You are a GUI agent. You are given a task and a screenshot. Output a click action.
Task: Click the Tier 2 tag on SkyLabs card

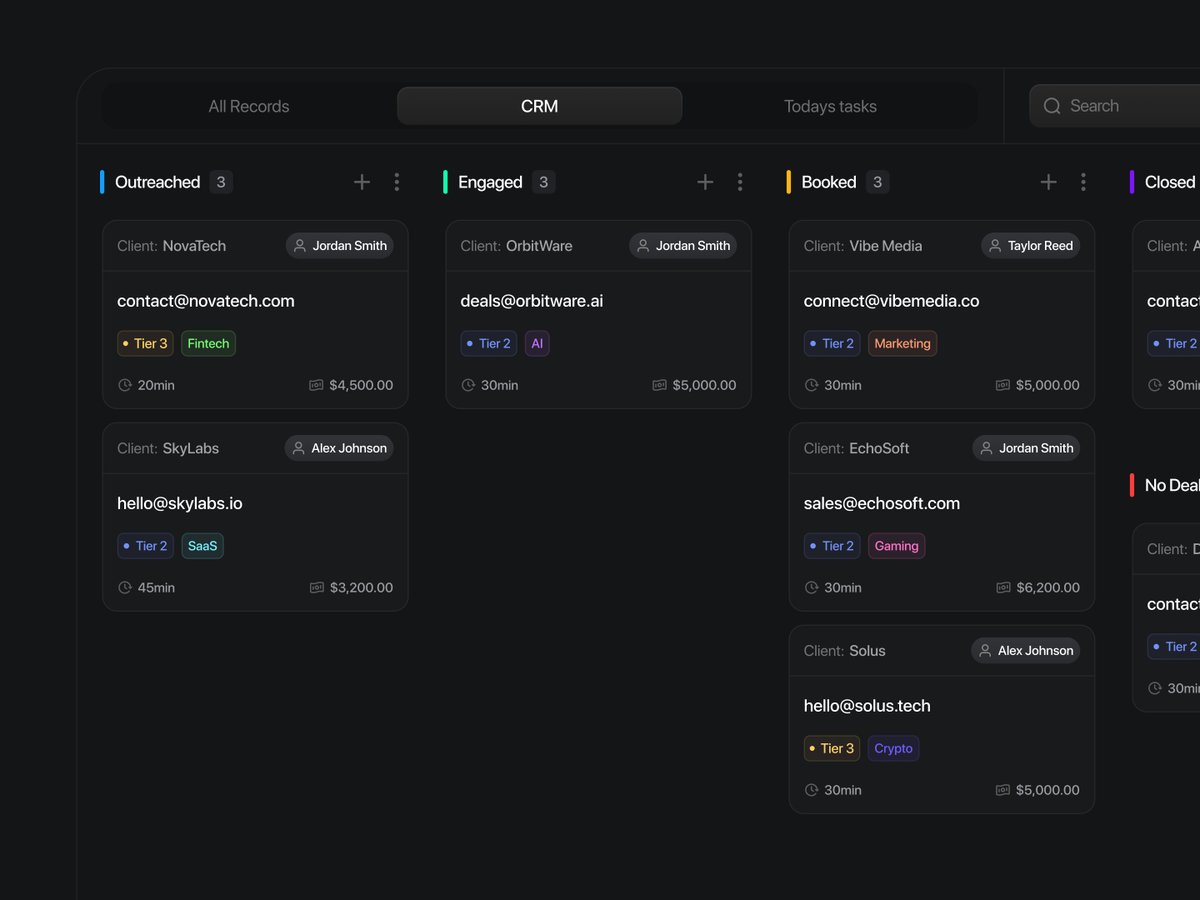[146, 546]
